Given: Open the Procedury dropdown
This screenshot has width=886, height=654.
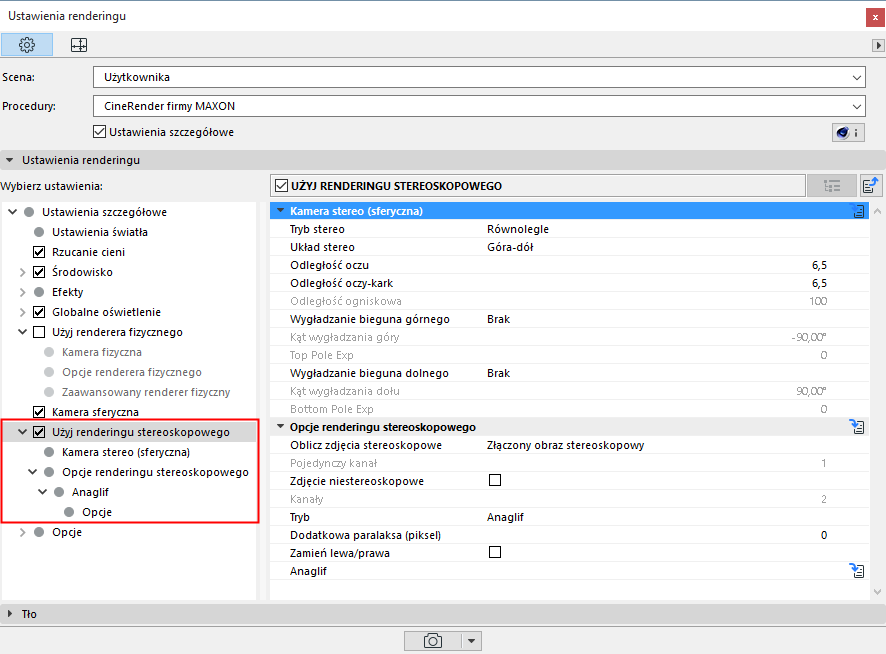Looking at the screenshot, I should (x=479, y=106).
